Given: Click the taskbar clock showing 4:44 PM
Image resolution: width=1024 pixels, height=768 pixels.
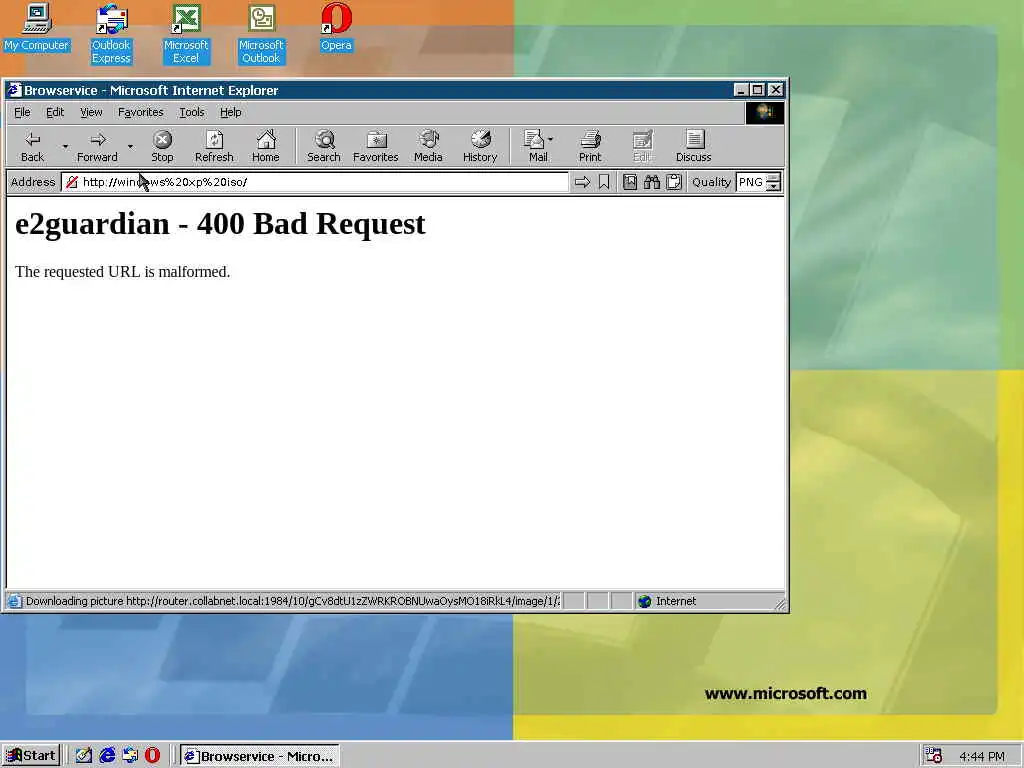Looking at the screenshot, I should [982, 756].
